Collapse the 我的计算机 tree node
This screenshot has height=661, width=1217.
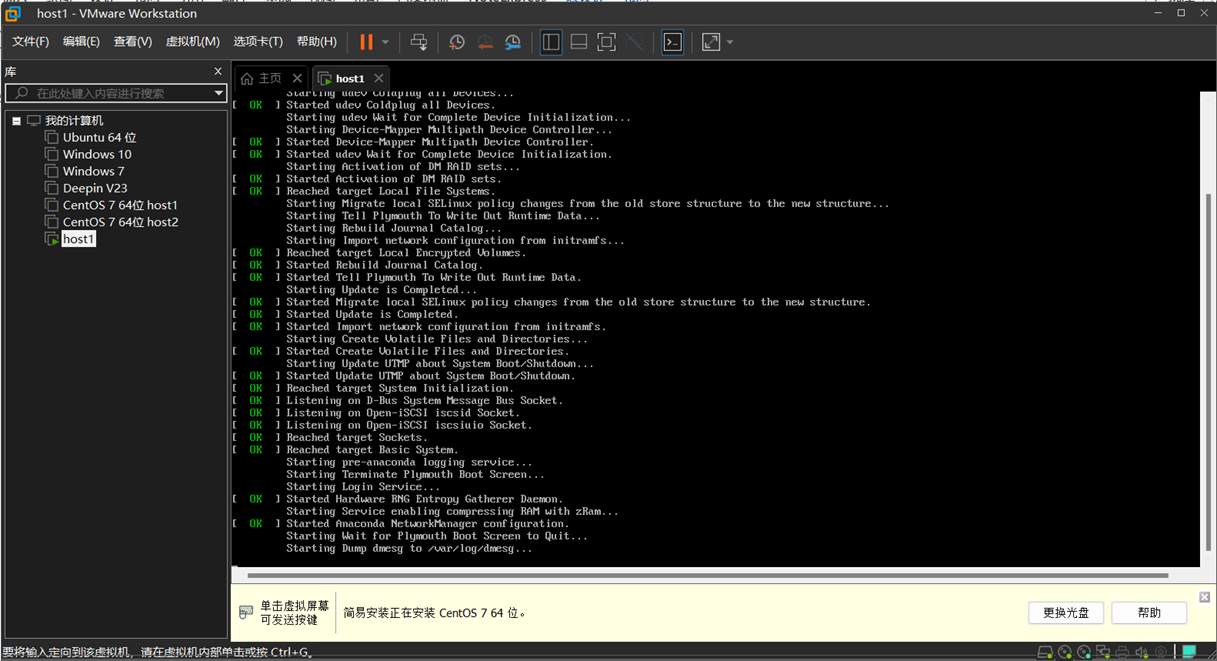pyautogui.click(x=17, y=121)
